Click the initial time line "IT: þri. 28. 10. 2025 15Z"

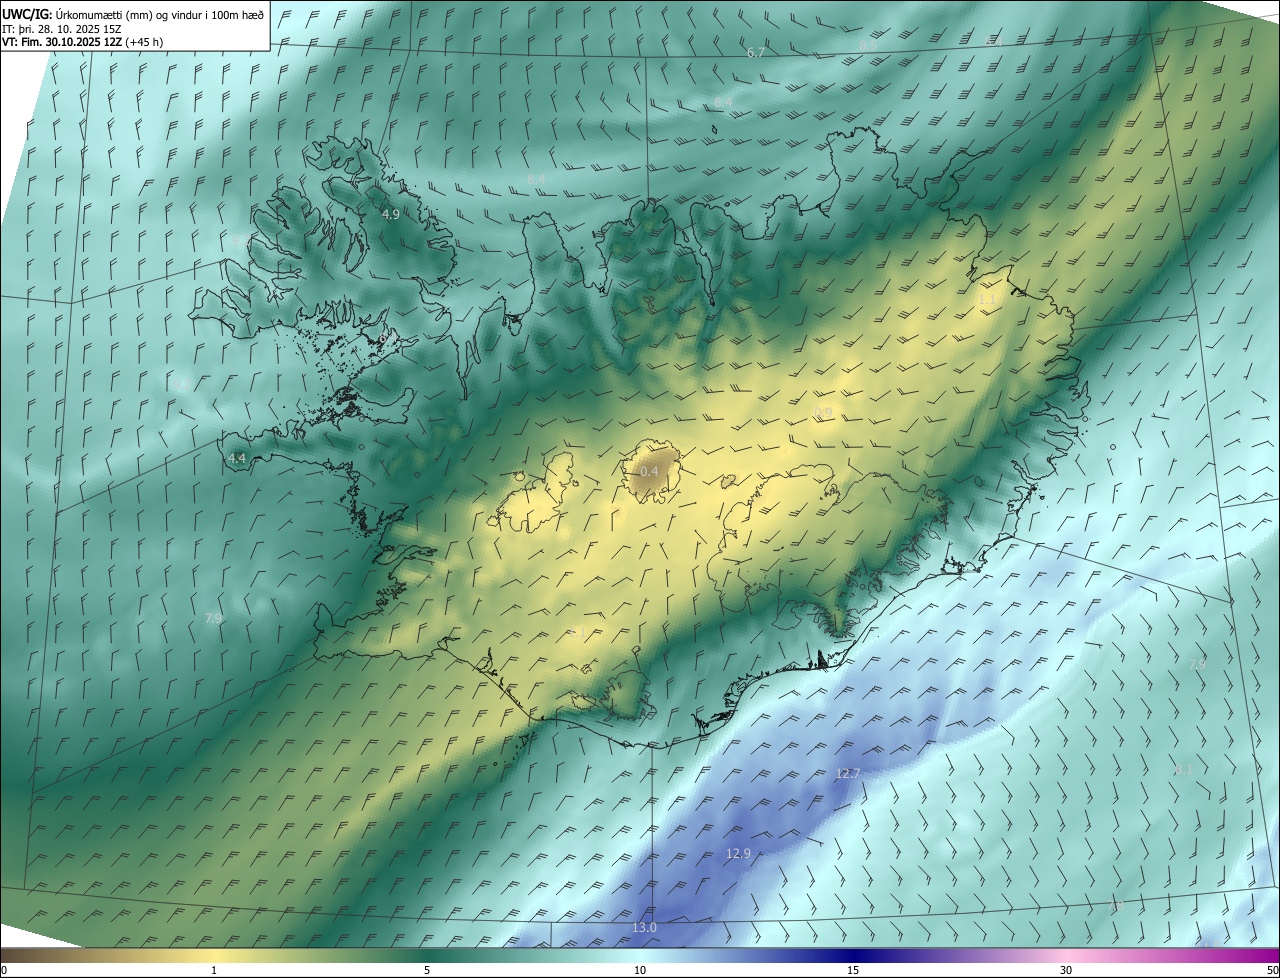click(62, 28)
